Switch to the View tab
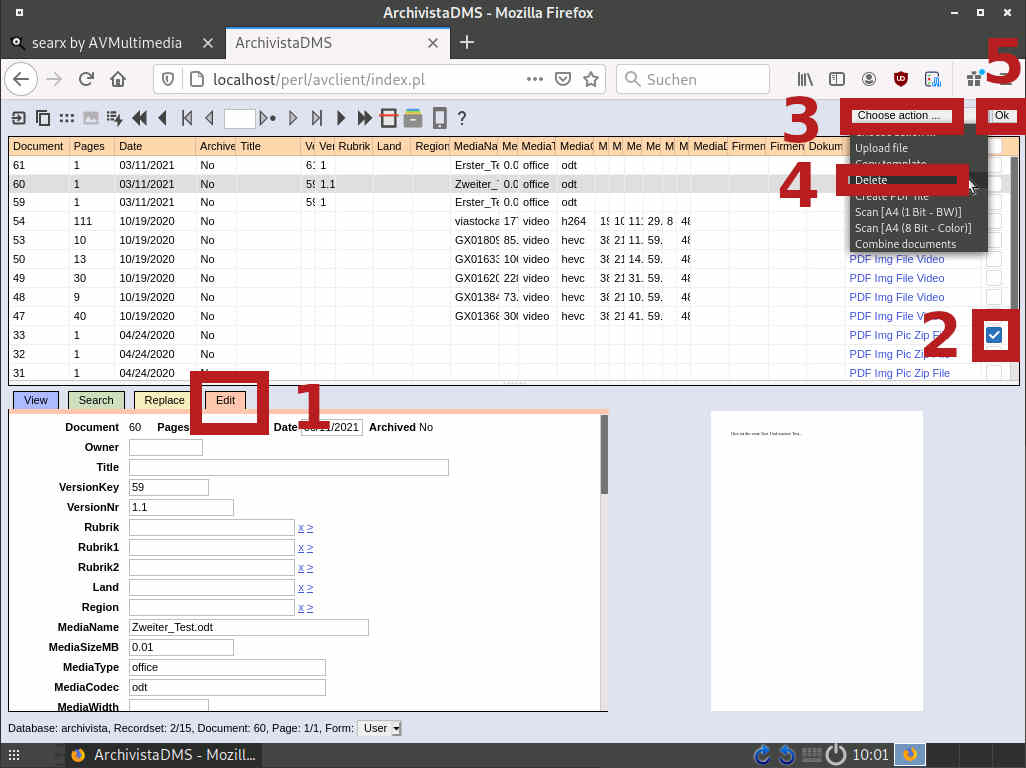 pyautogui.click(x=36, y=400)
